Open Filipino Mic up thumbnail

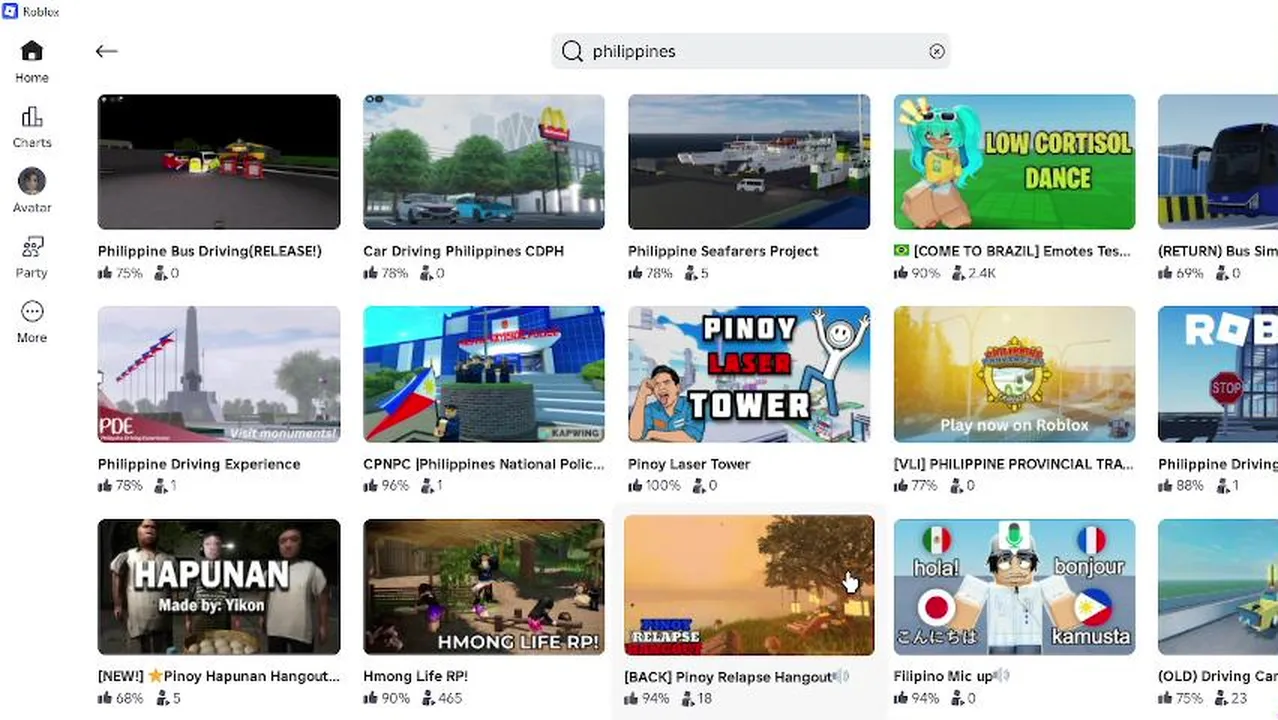click(1014, 587)
